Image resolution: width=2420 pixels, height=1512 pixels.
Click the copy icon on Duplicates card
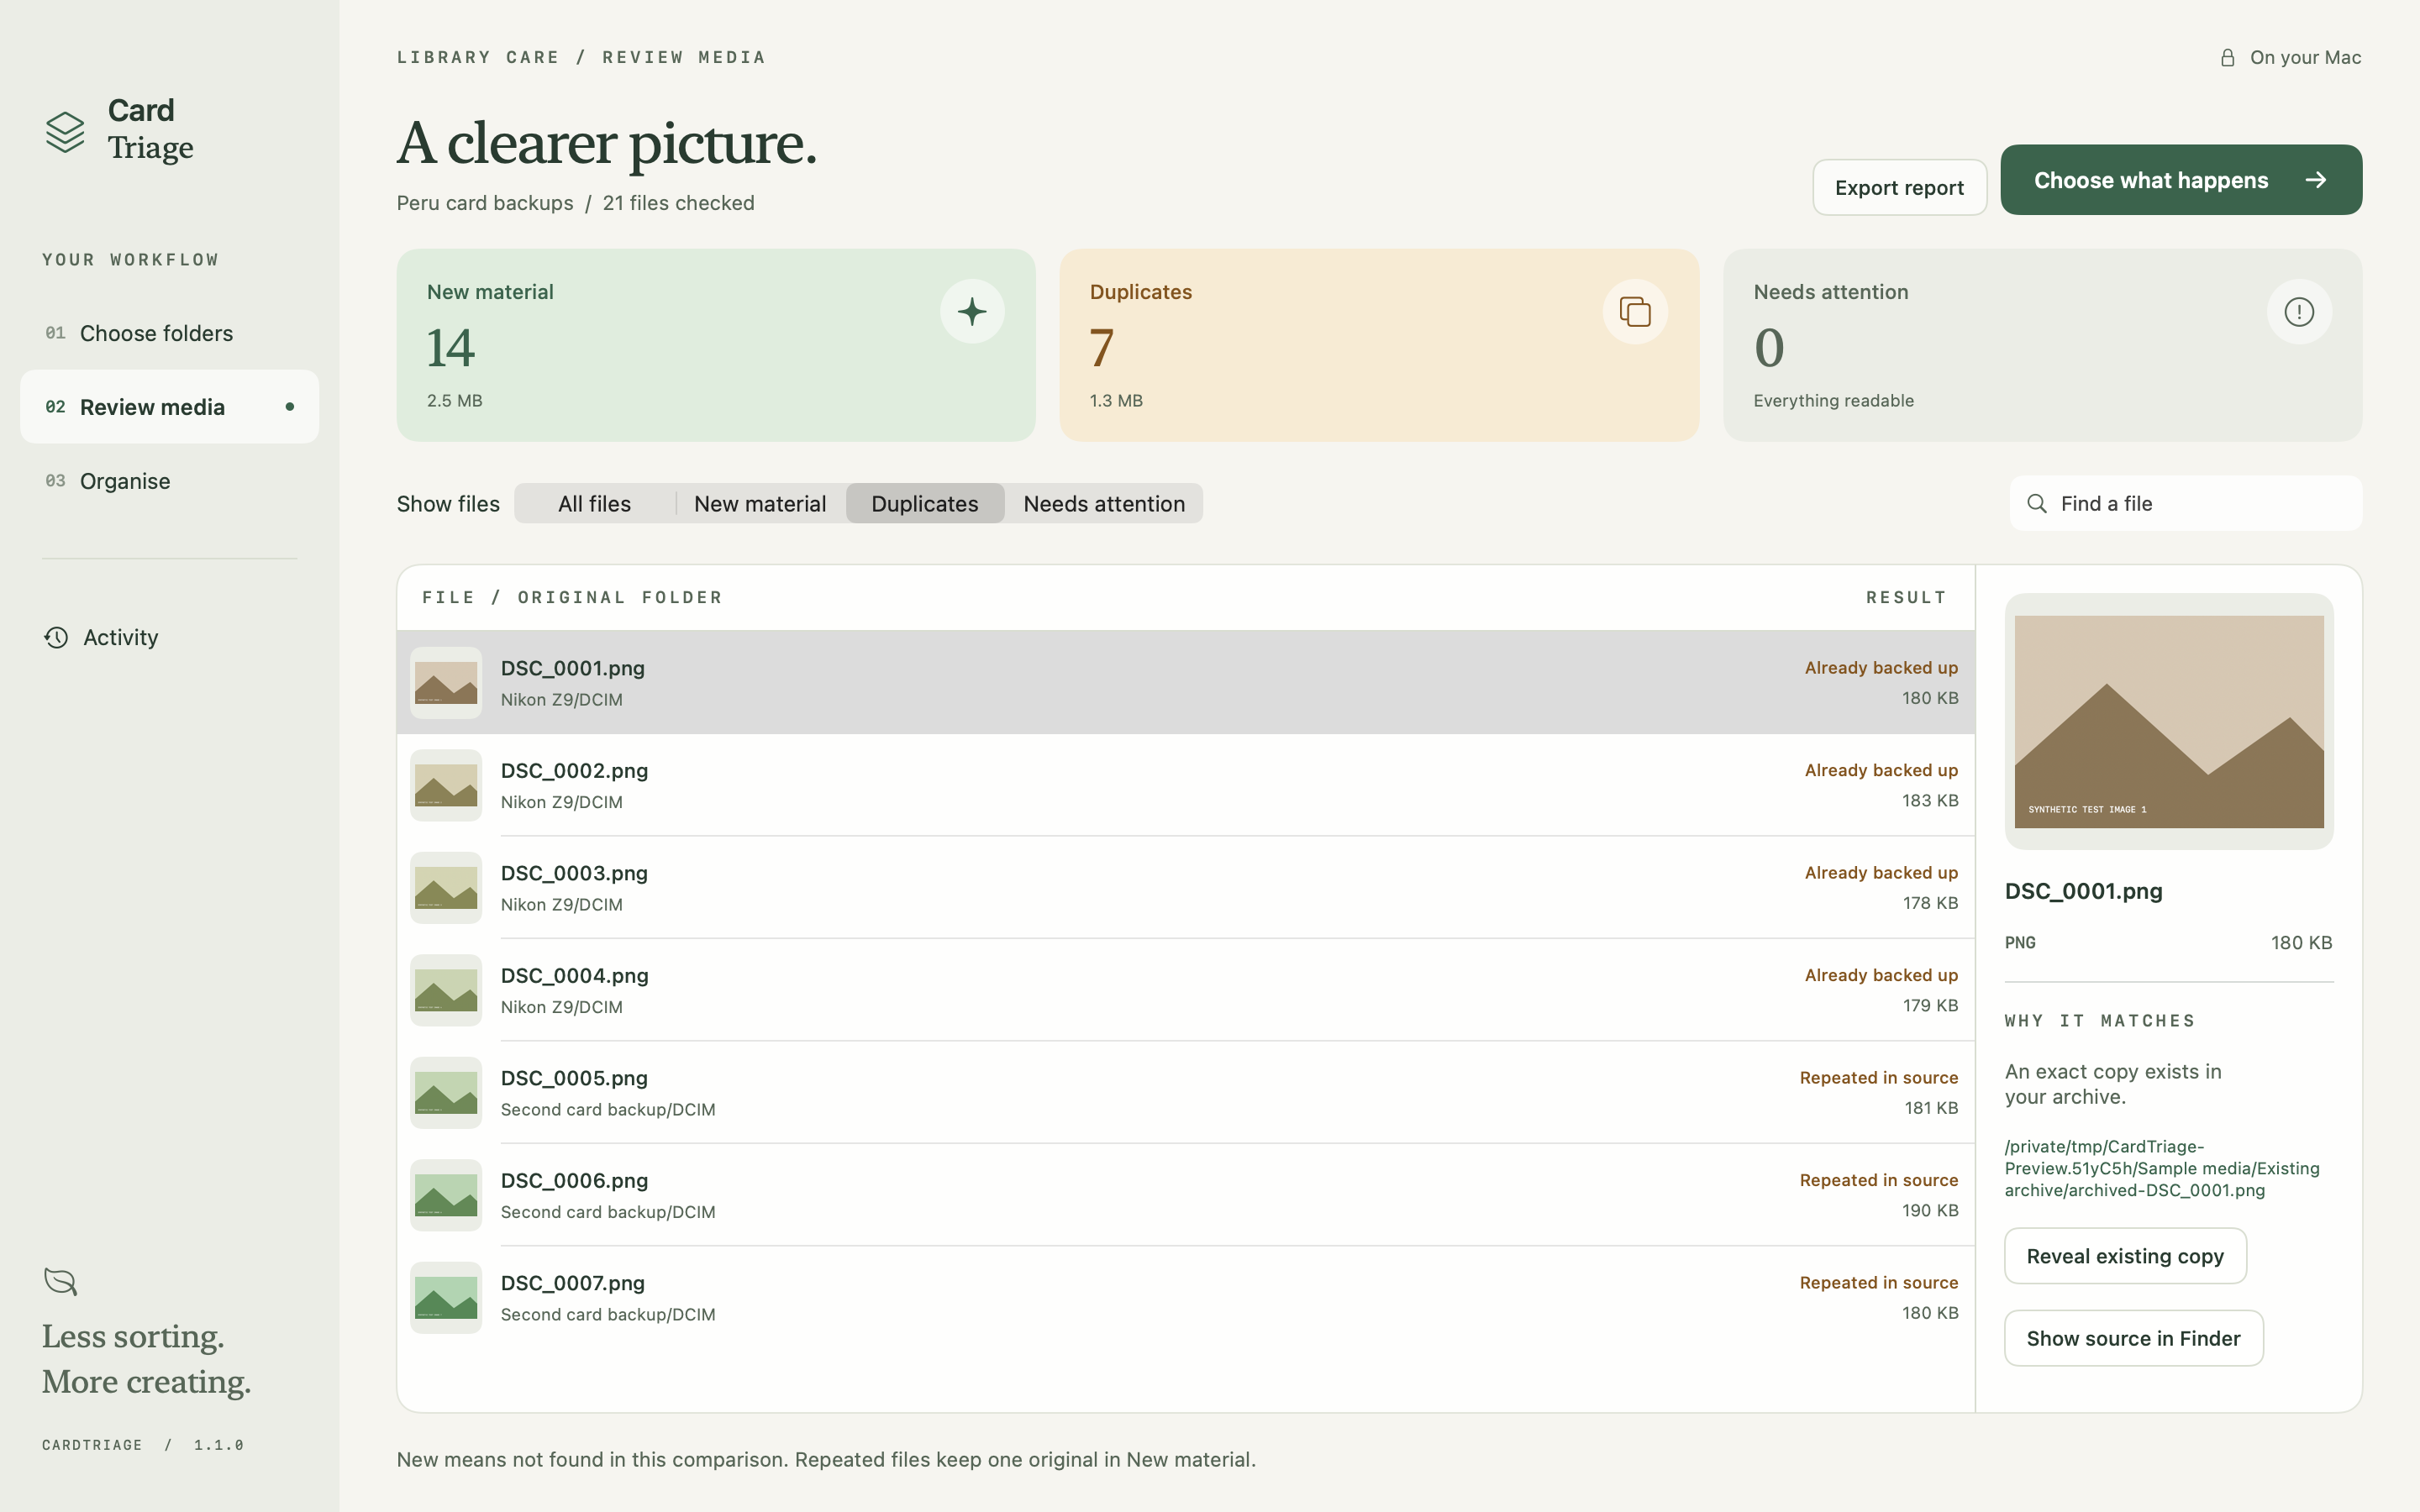coord(1635,312)
